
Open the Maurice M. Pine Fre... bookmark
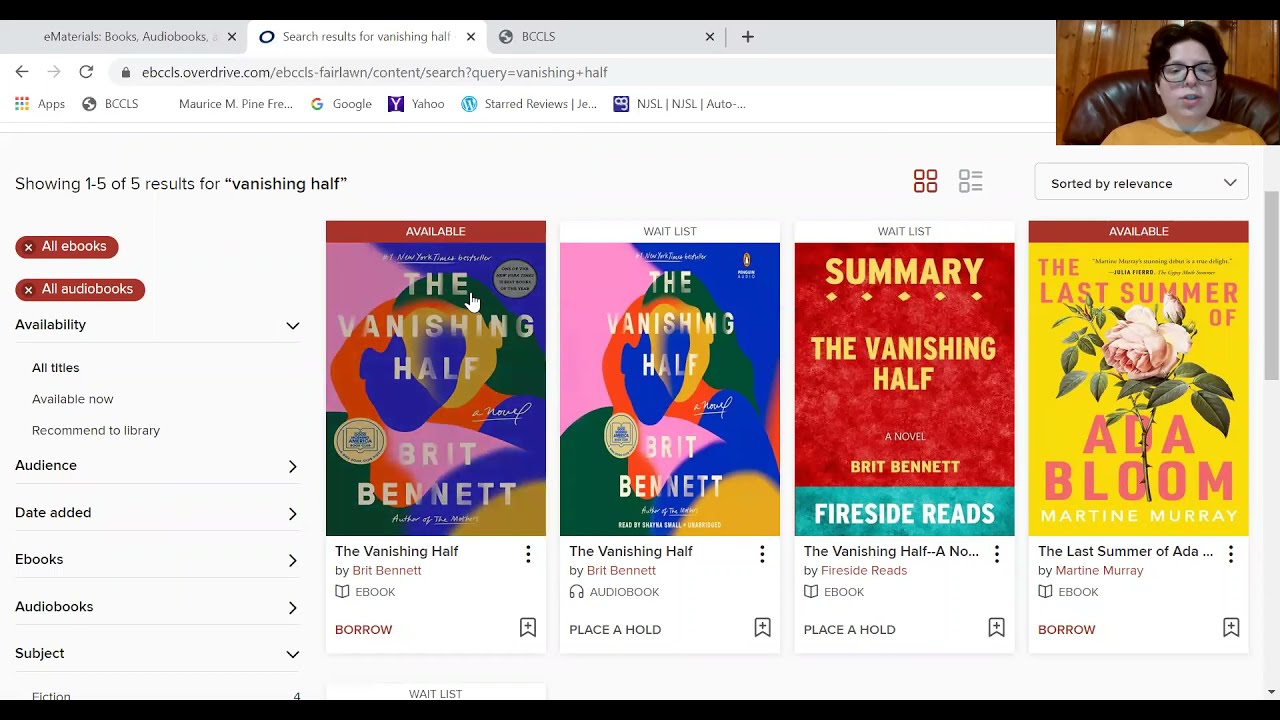[x=236, y=104]
